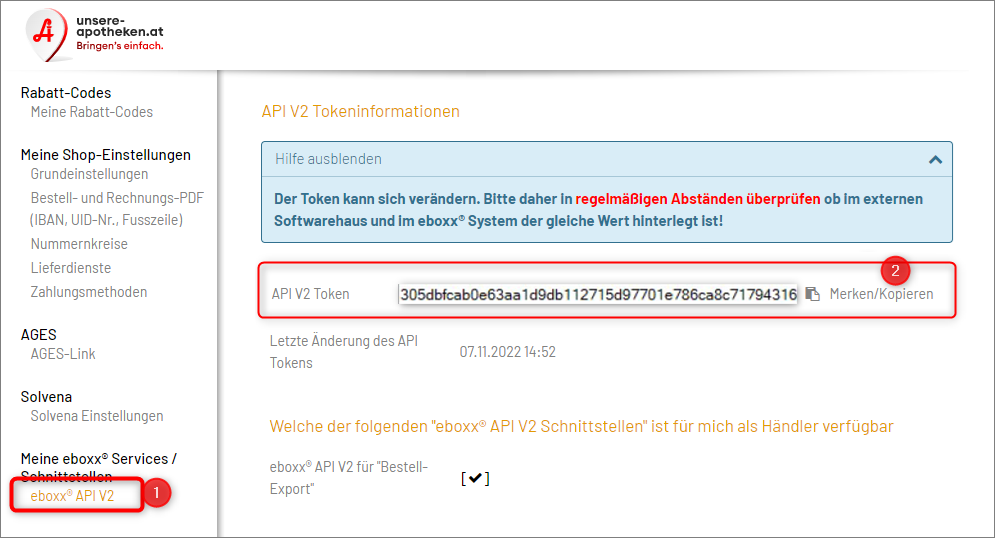Click red annotation marker number 2
The height and width of the screenshot is (538, 995).
pos(895,269)
